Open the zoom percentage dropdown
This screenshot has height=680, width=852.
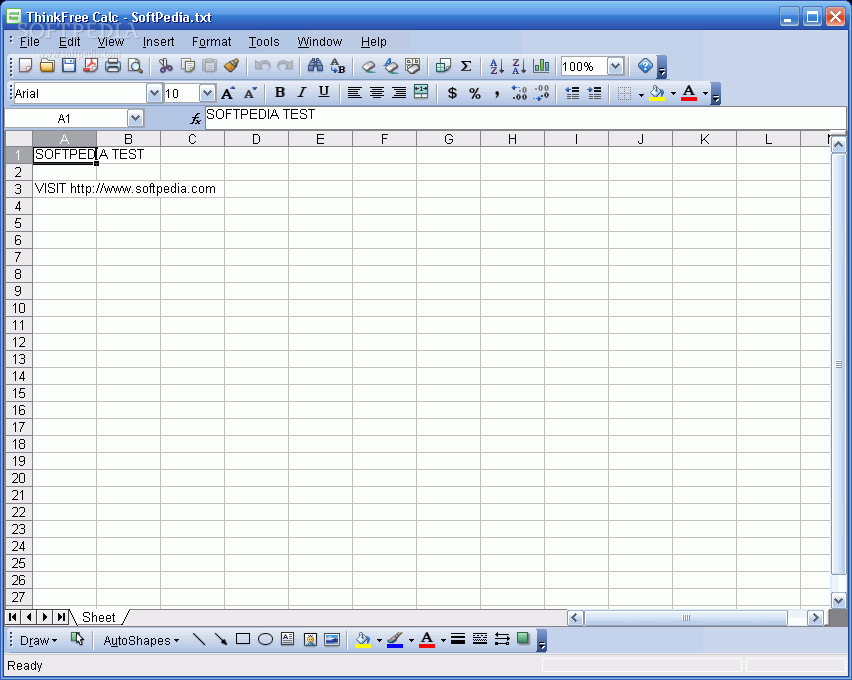(615, 66)
